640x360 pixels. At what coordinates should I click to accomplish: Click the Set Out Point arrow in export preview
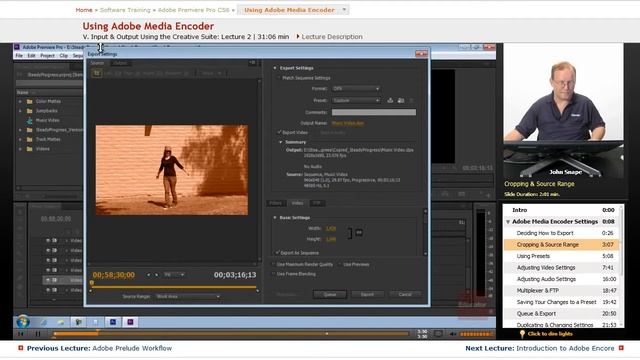click(156, 275)
